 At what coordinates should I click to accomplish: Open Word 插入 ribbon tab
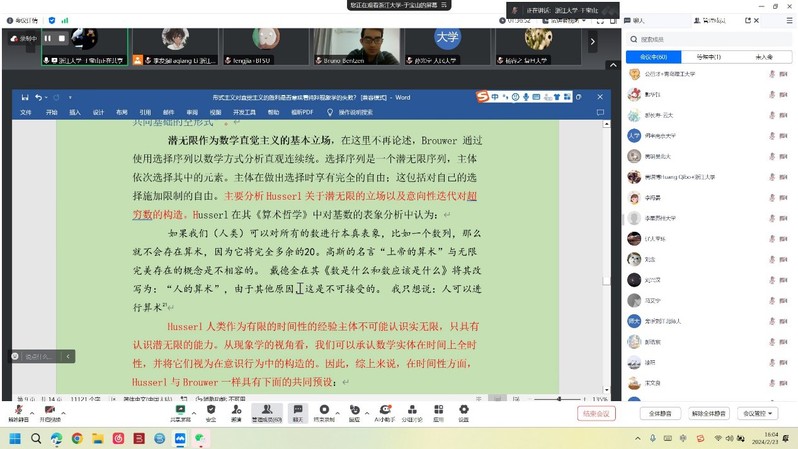75,113
